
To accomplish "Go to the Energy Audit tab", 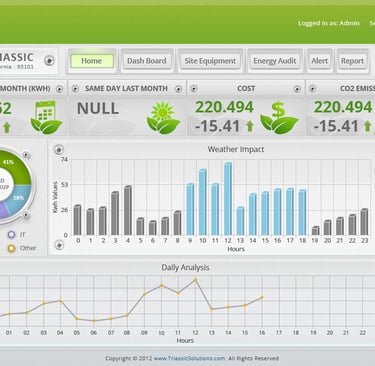I will pyautogui.click(x=275, y=61).
